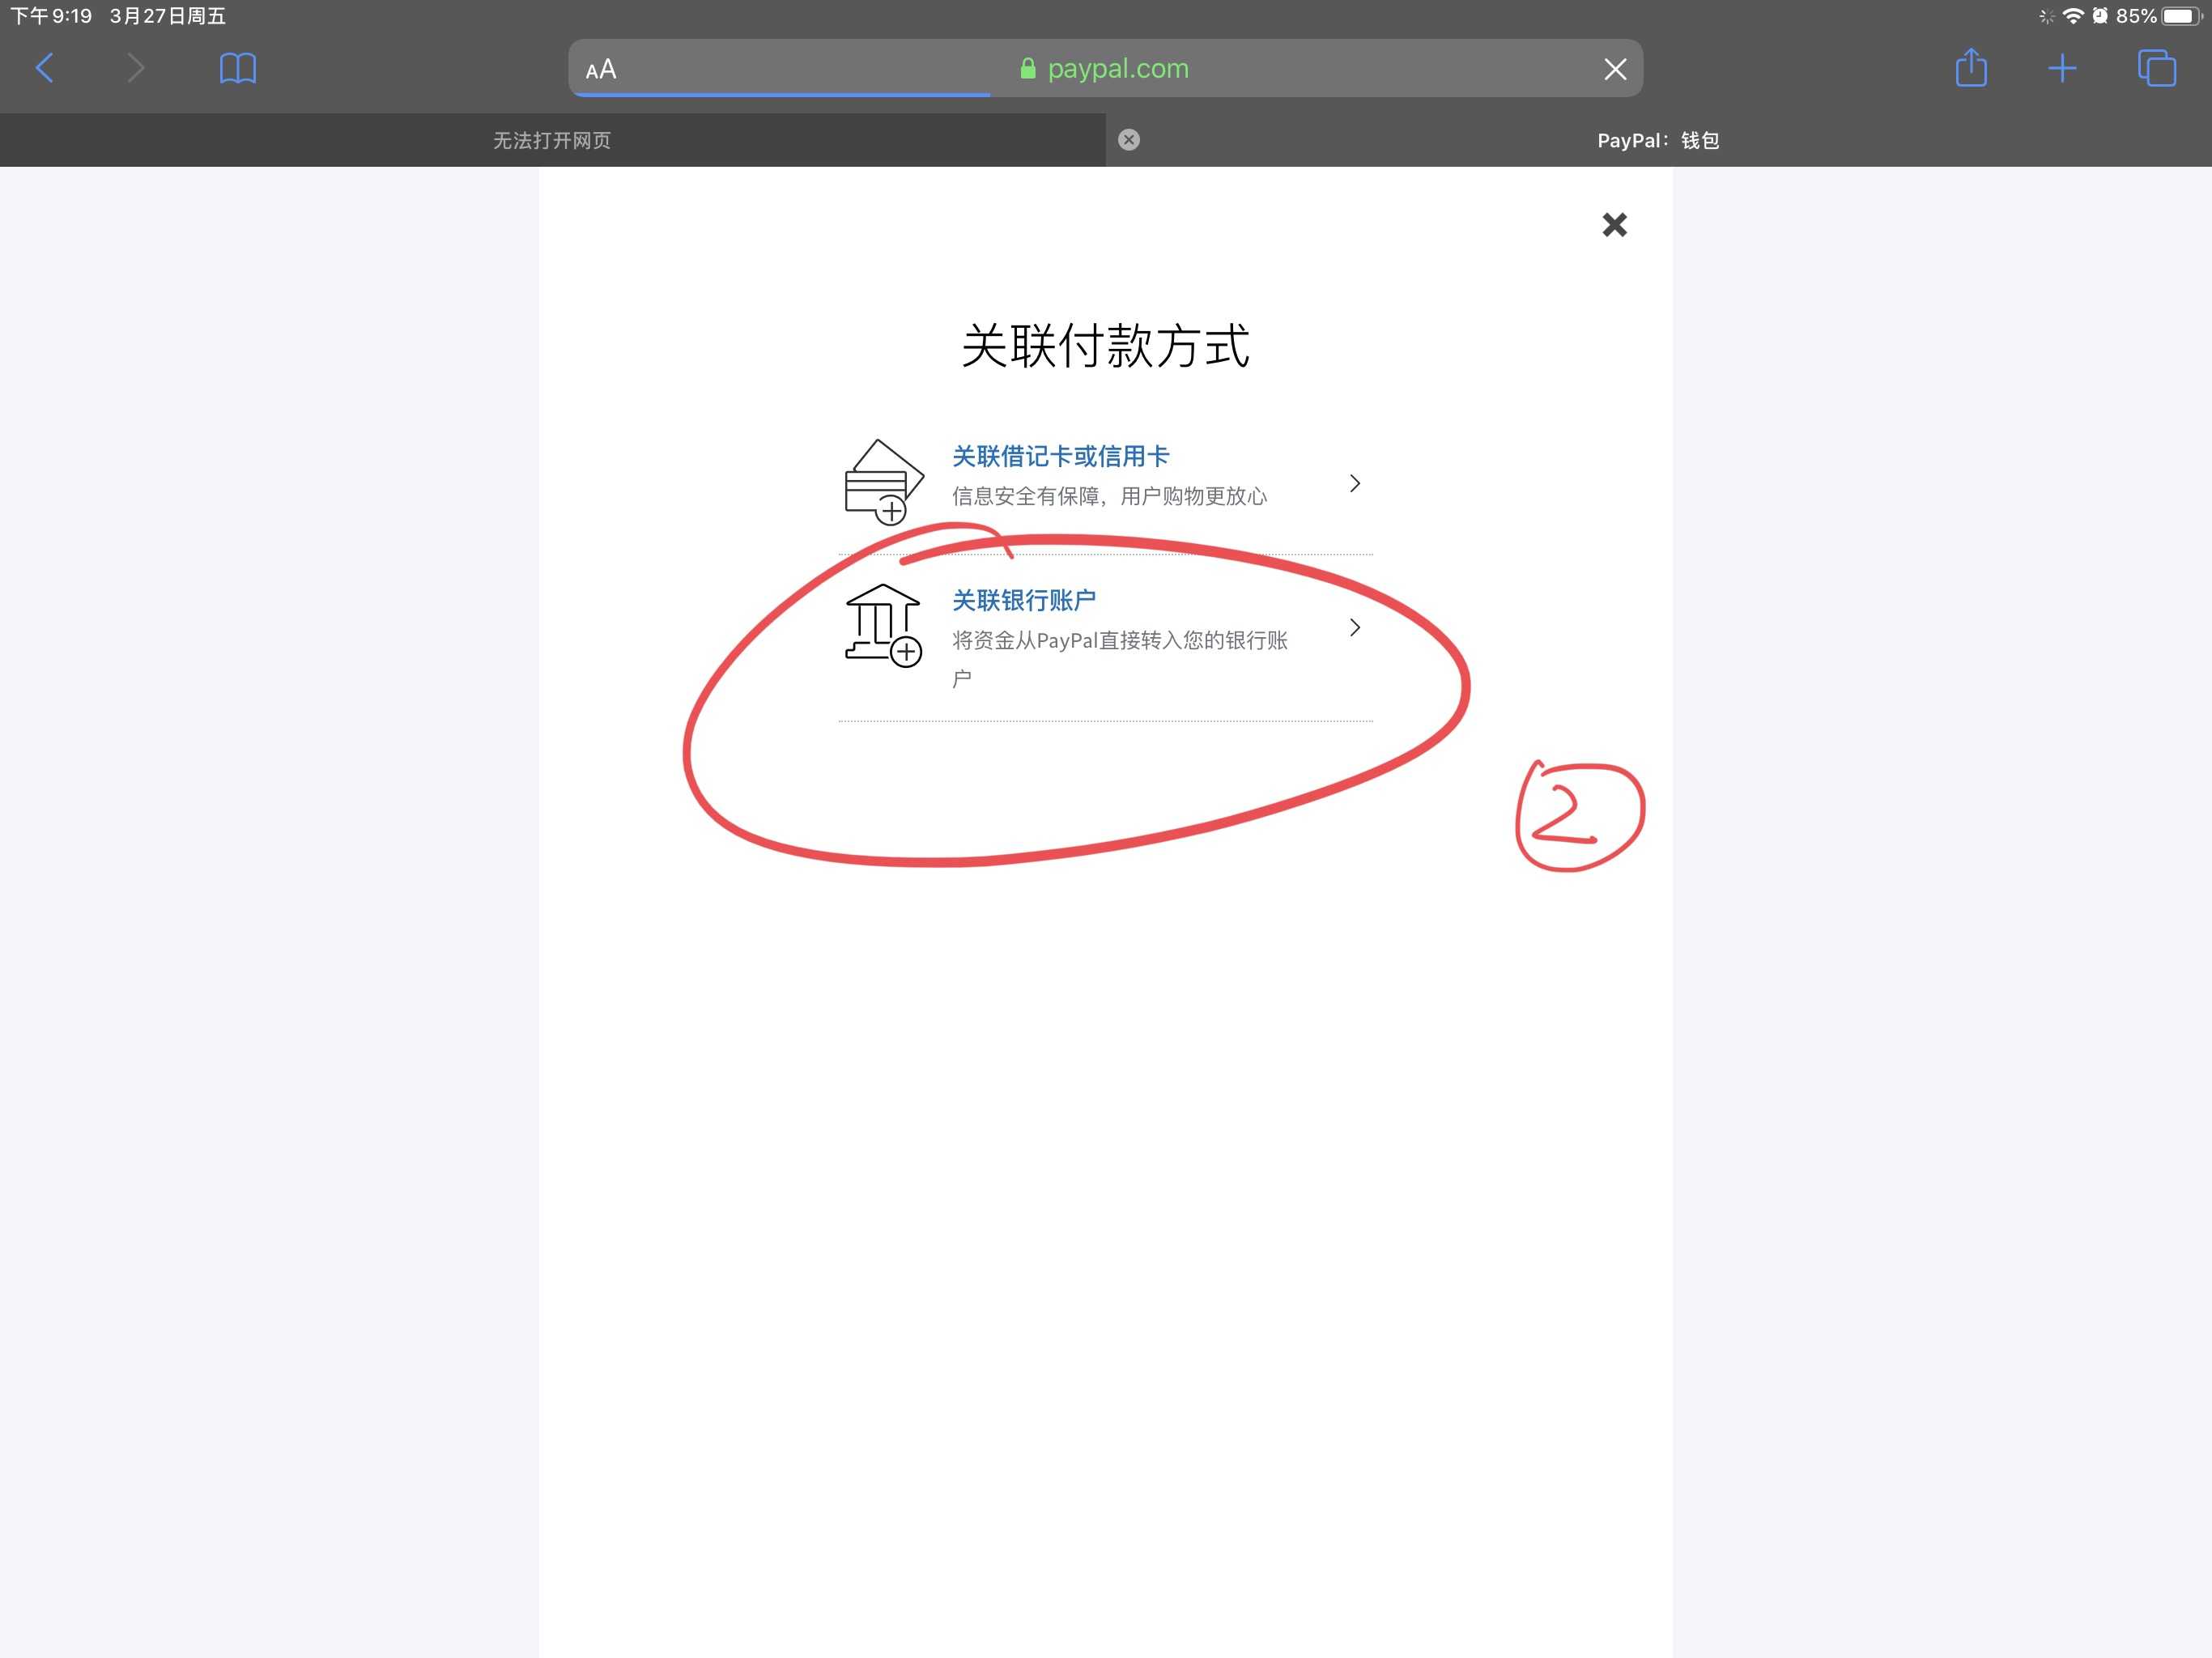Switch to the 无法打开网页 tab
This screenshot has height=1658, width=2212.
coord(552,140)
